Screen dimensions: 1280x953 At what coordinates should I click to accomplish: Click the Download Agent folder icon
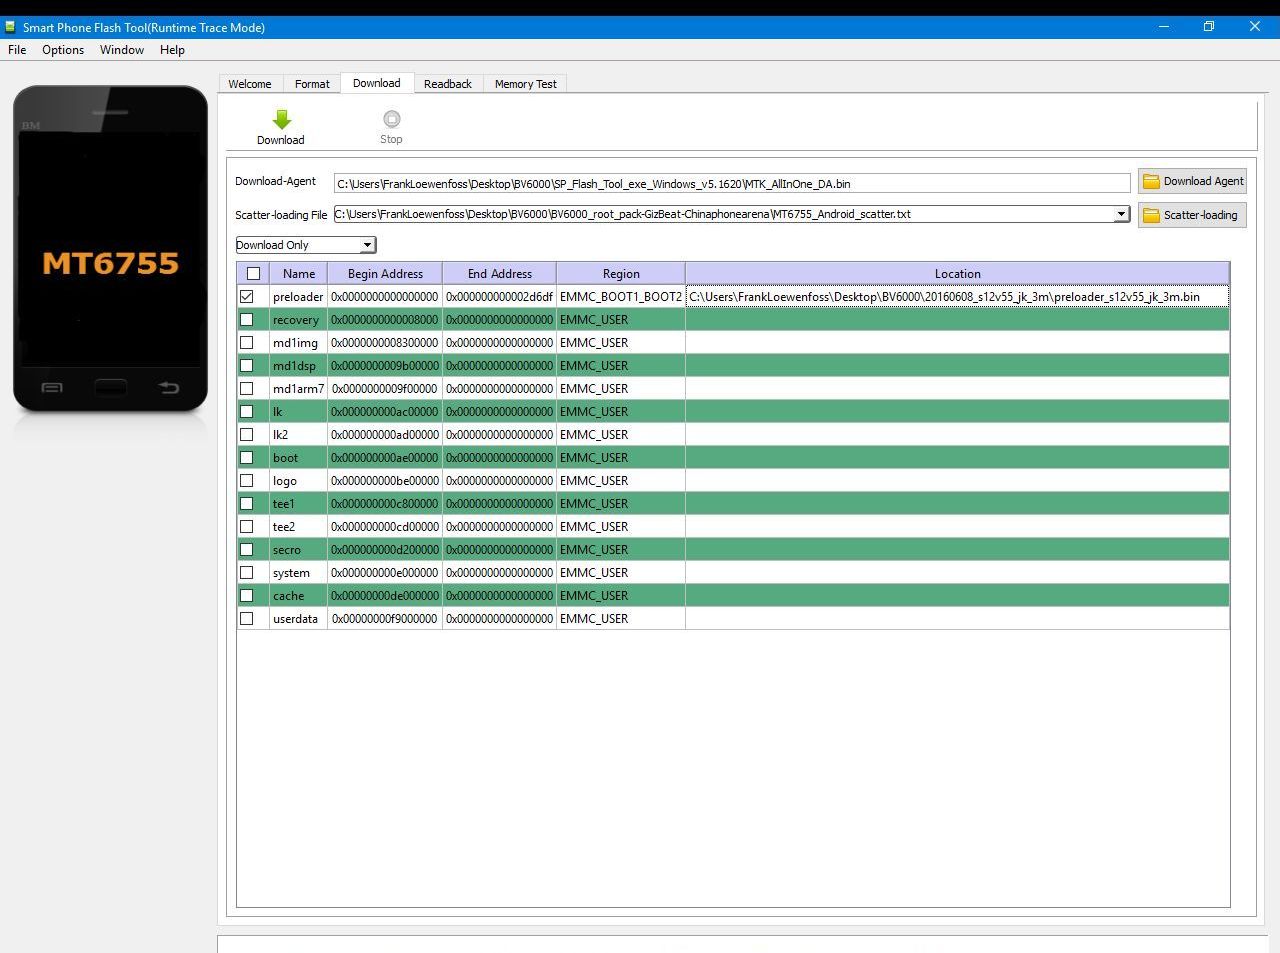(1151, 182)
